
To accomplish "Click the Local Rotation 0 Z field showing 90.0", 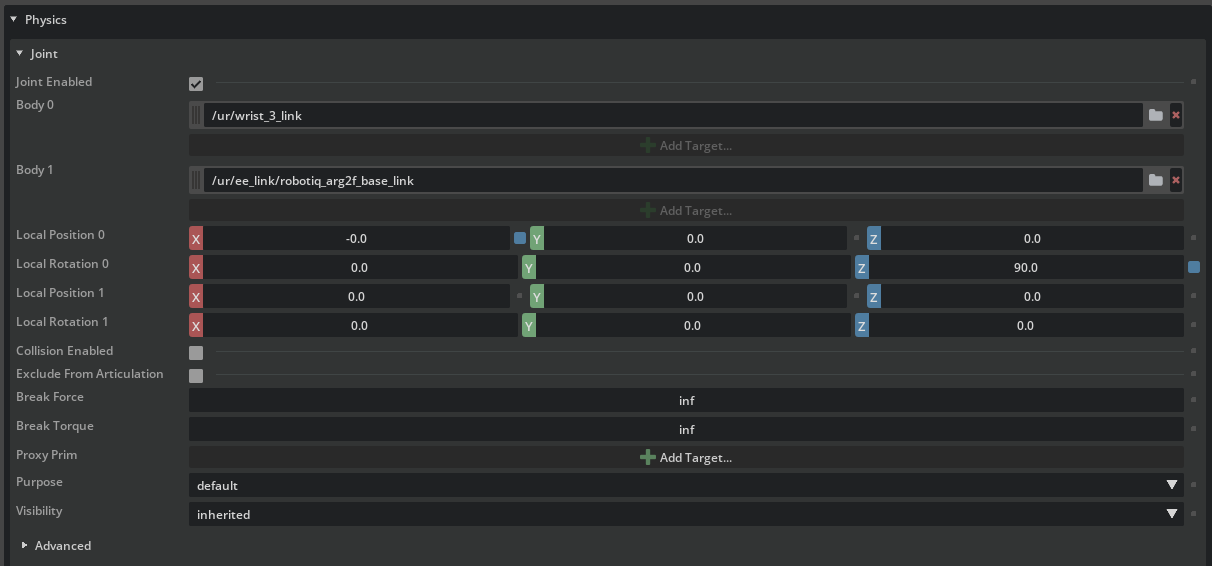I will click(x=1026, y=268).
